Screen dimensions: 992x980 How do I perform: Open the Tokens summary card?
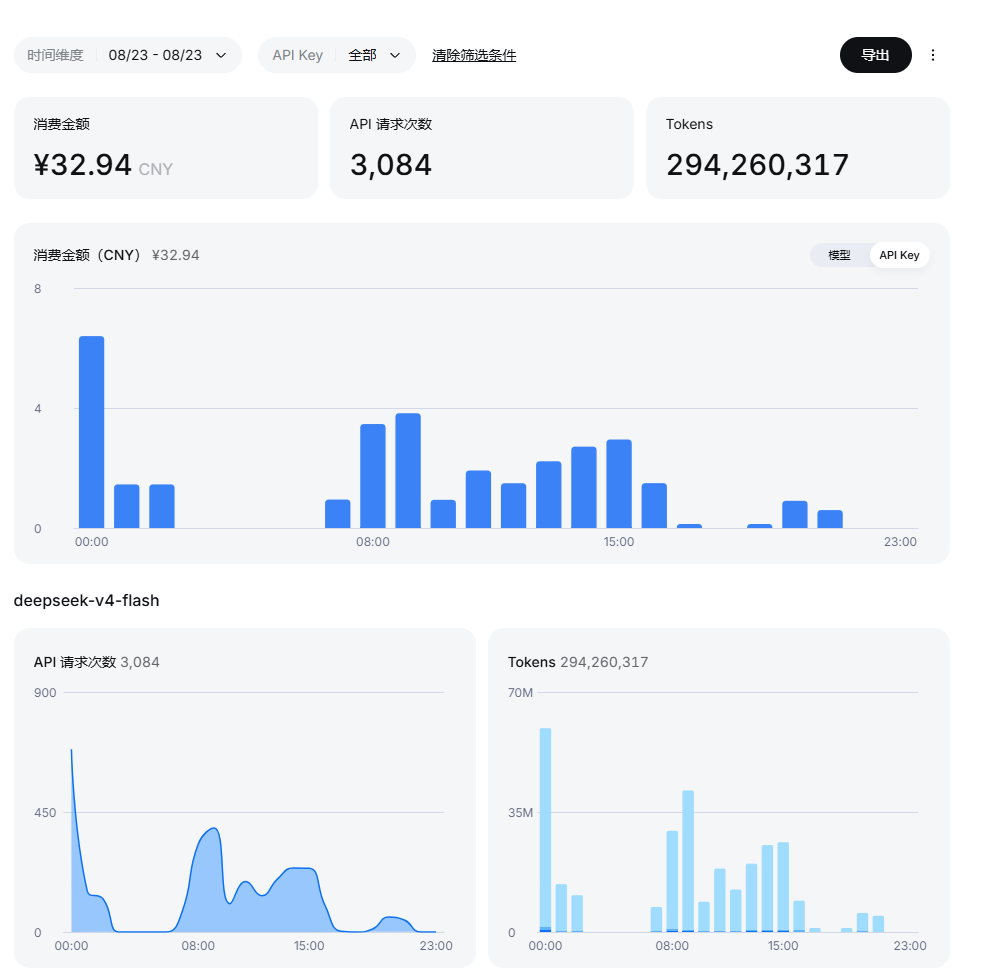798,148
